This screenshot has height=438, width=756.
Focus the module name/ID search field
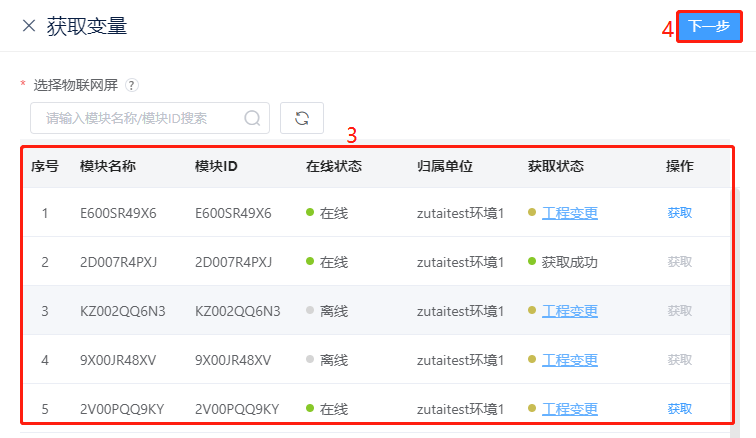(x=149, y=118)
